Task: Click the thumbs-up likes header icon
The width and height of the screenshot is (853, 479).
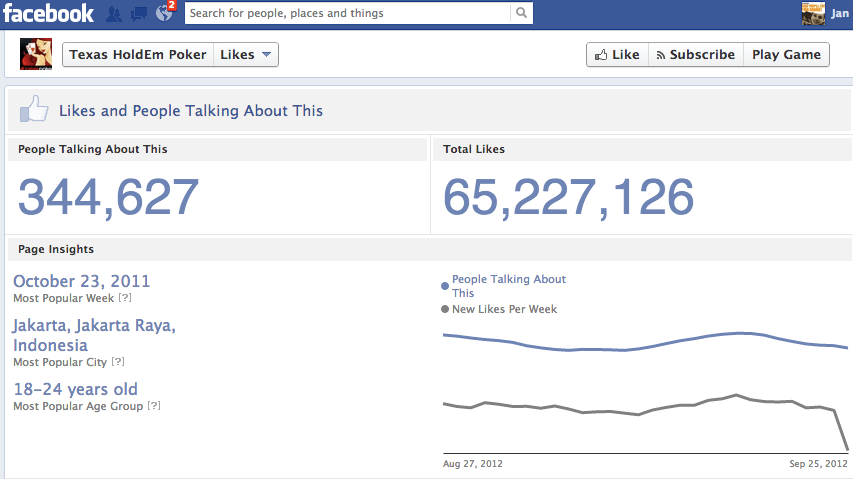Action: [34, 109]
